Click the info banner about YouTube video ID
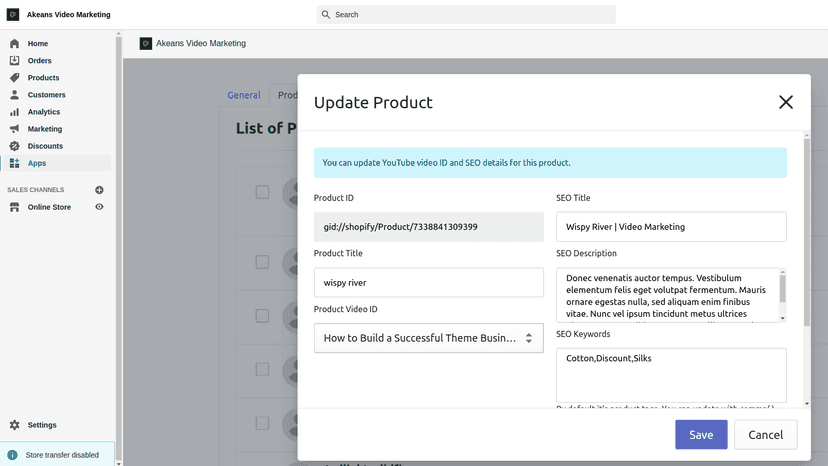Image resolution: width=828 pixels, height=466 pixels. 550,163
